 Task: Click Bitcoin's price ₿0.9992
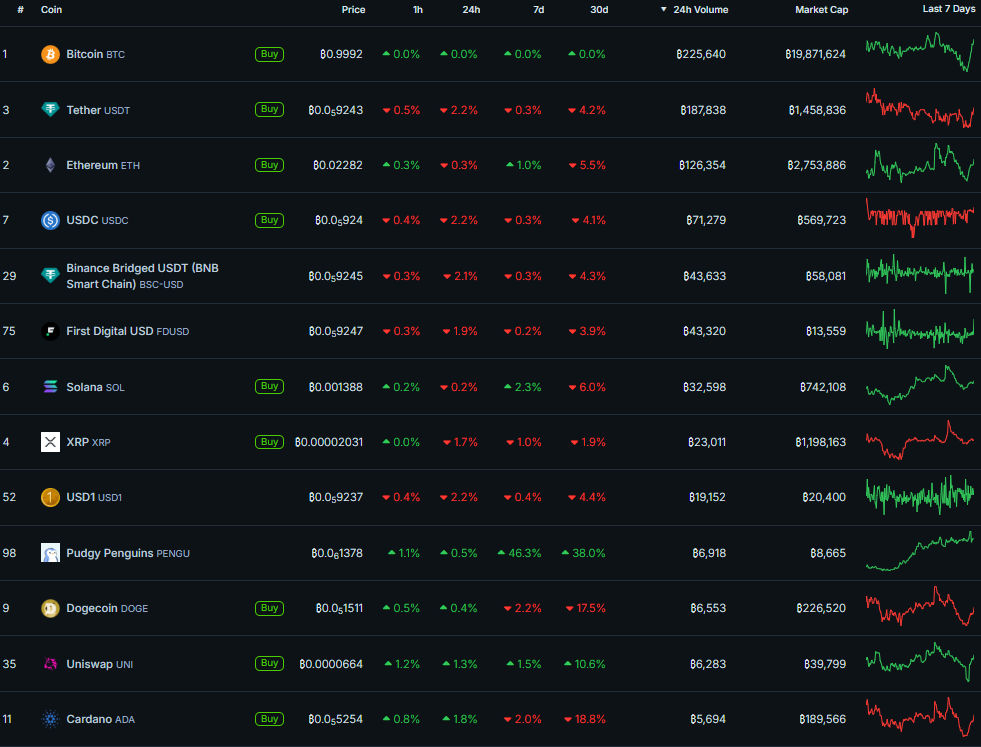pyautogui.click(x=341, y=54)
